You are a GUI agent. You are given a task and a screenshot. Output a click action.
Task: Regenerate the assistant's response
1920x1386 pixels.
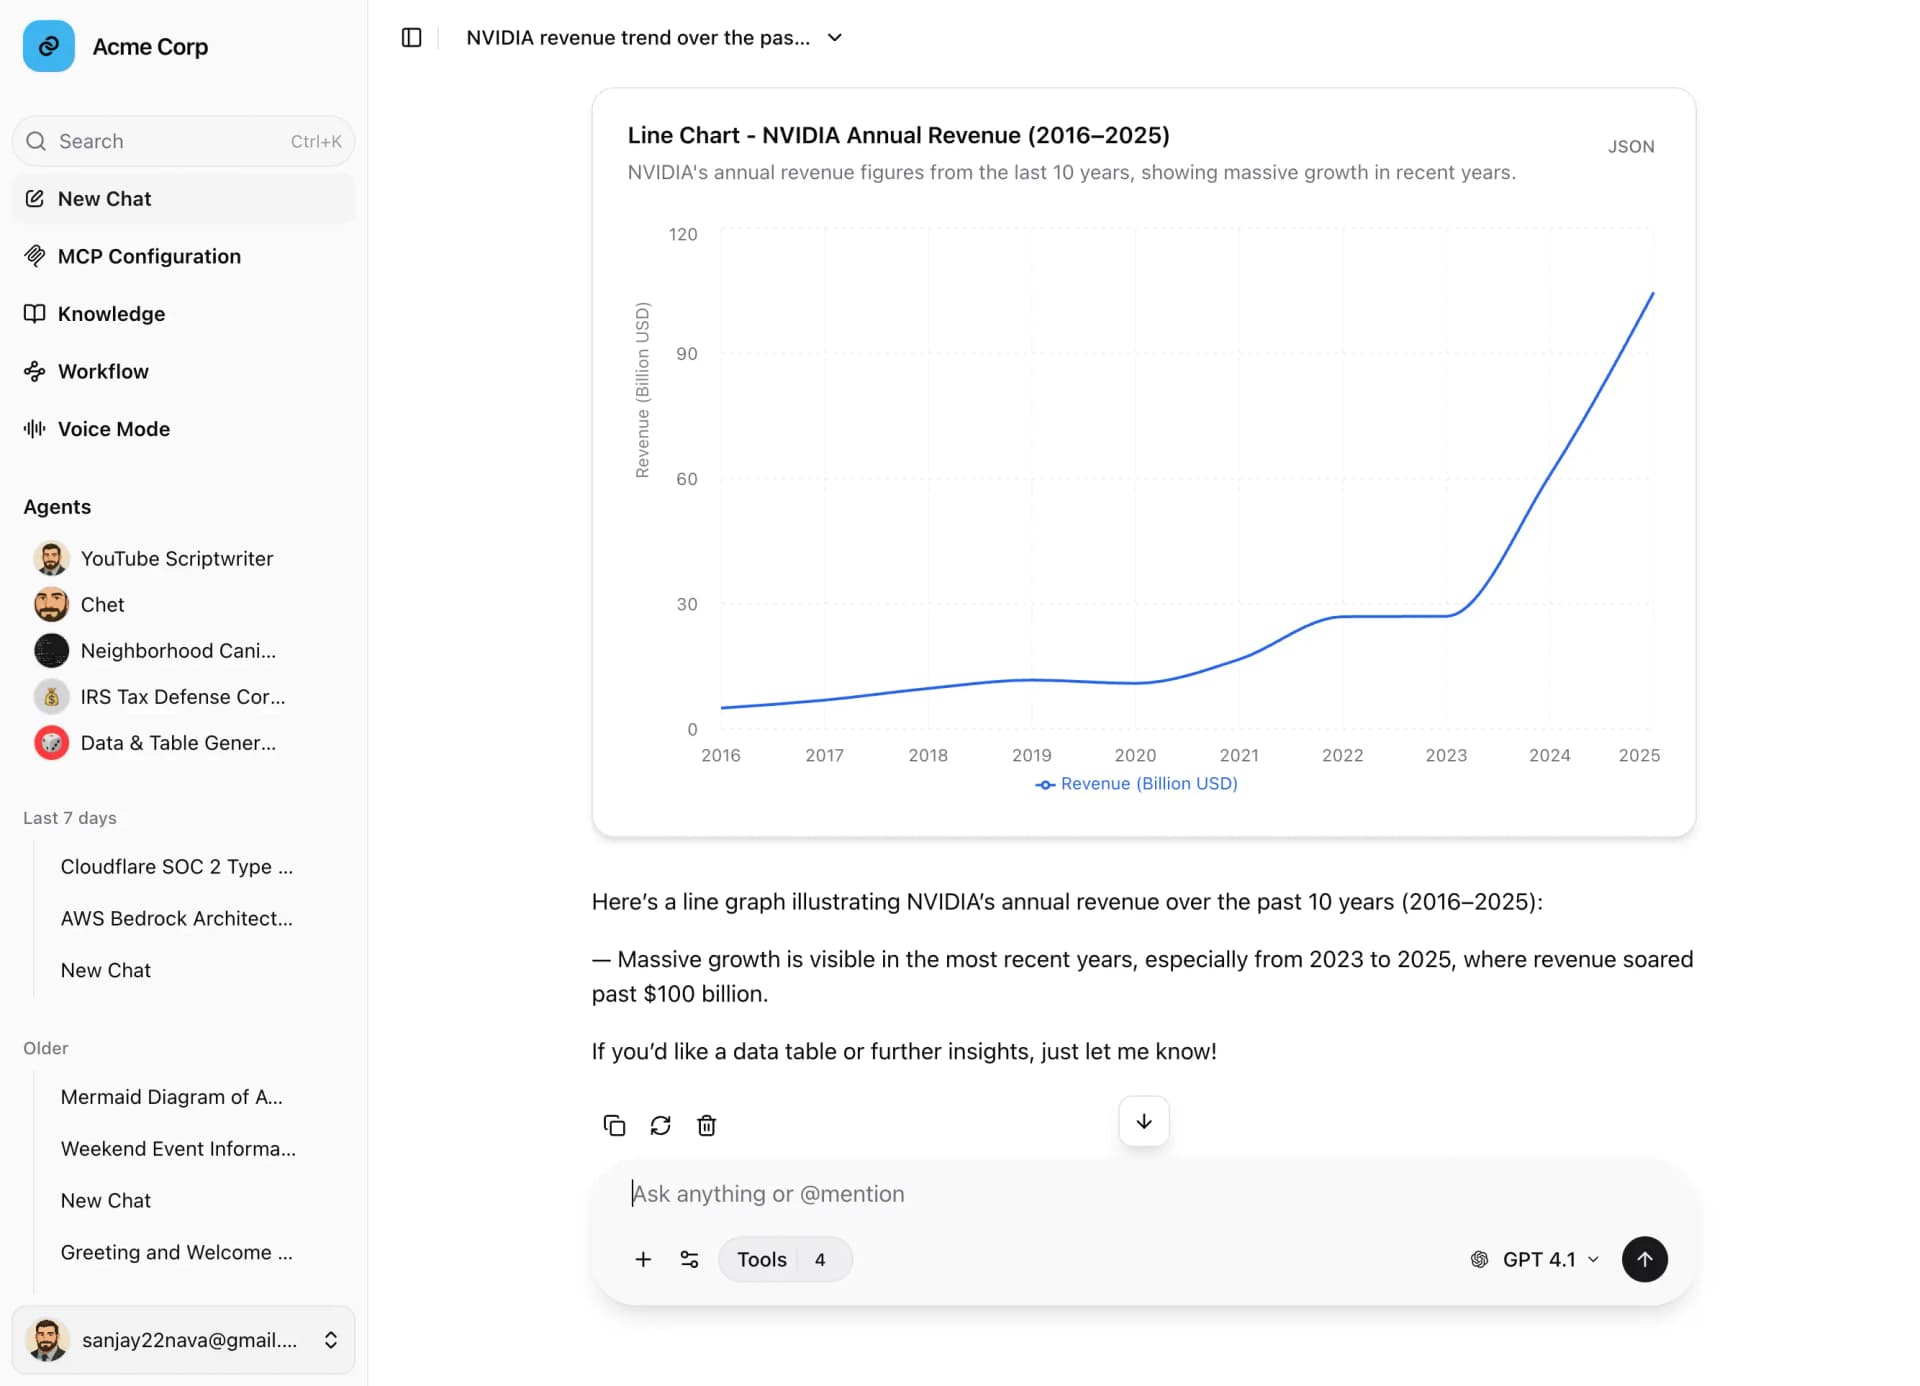[660, 1125]
